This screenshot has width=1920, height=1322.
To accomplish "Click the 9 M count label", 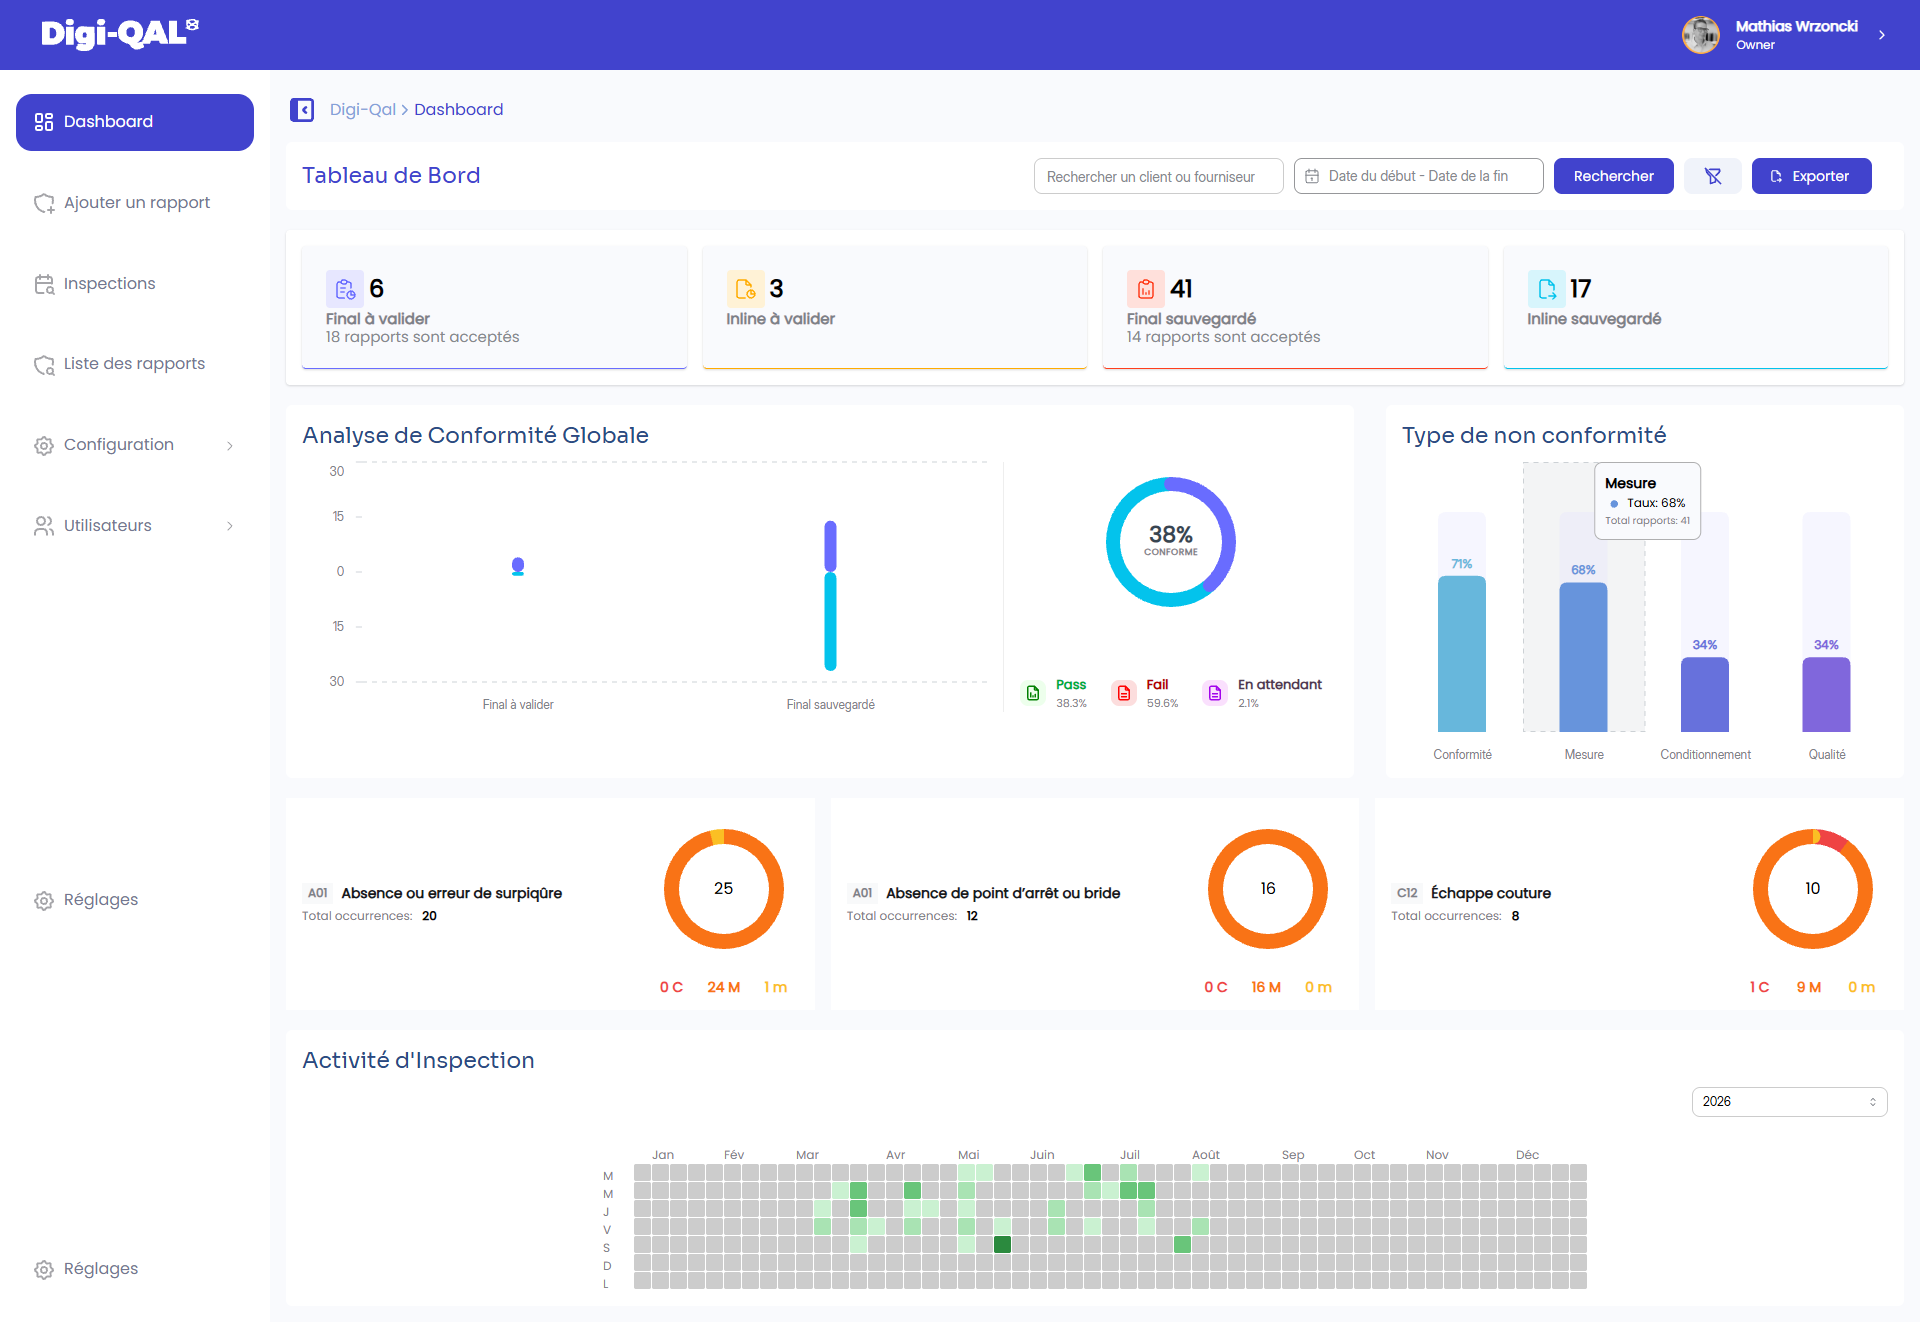I will click(1809, 987).
